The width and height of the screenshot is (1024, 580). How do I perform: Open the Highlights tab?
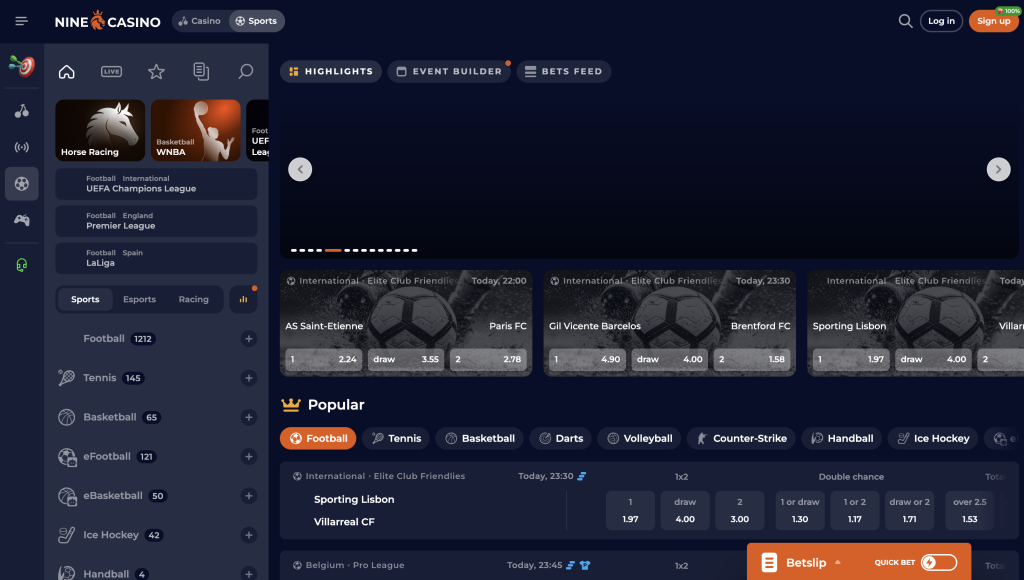331,71
